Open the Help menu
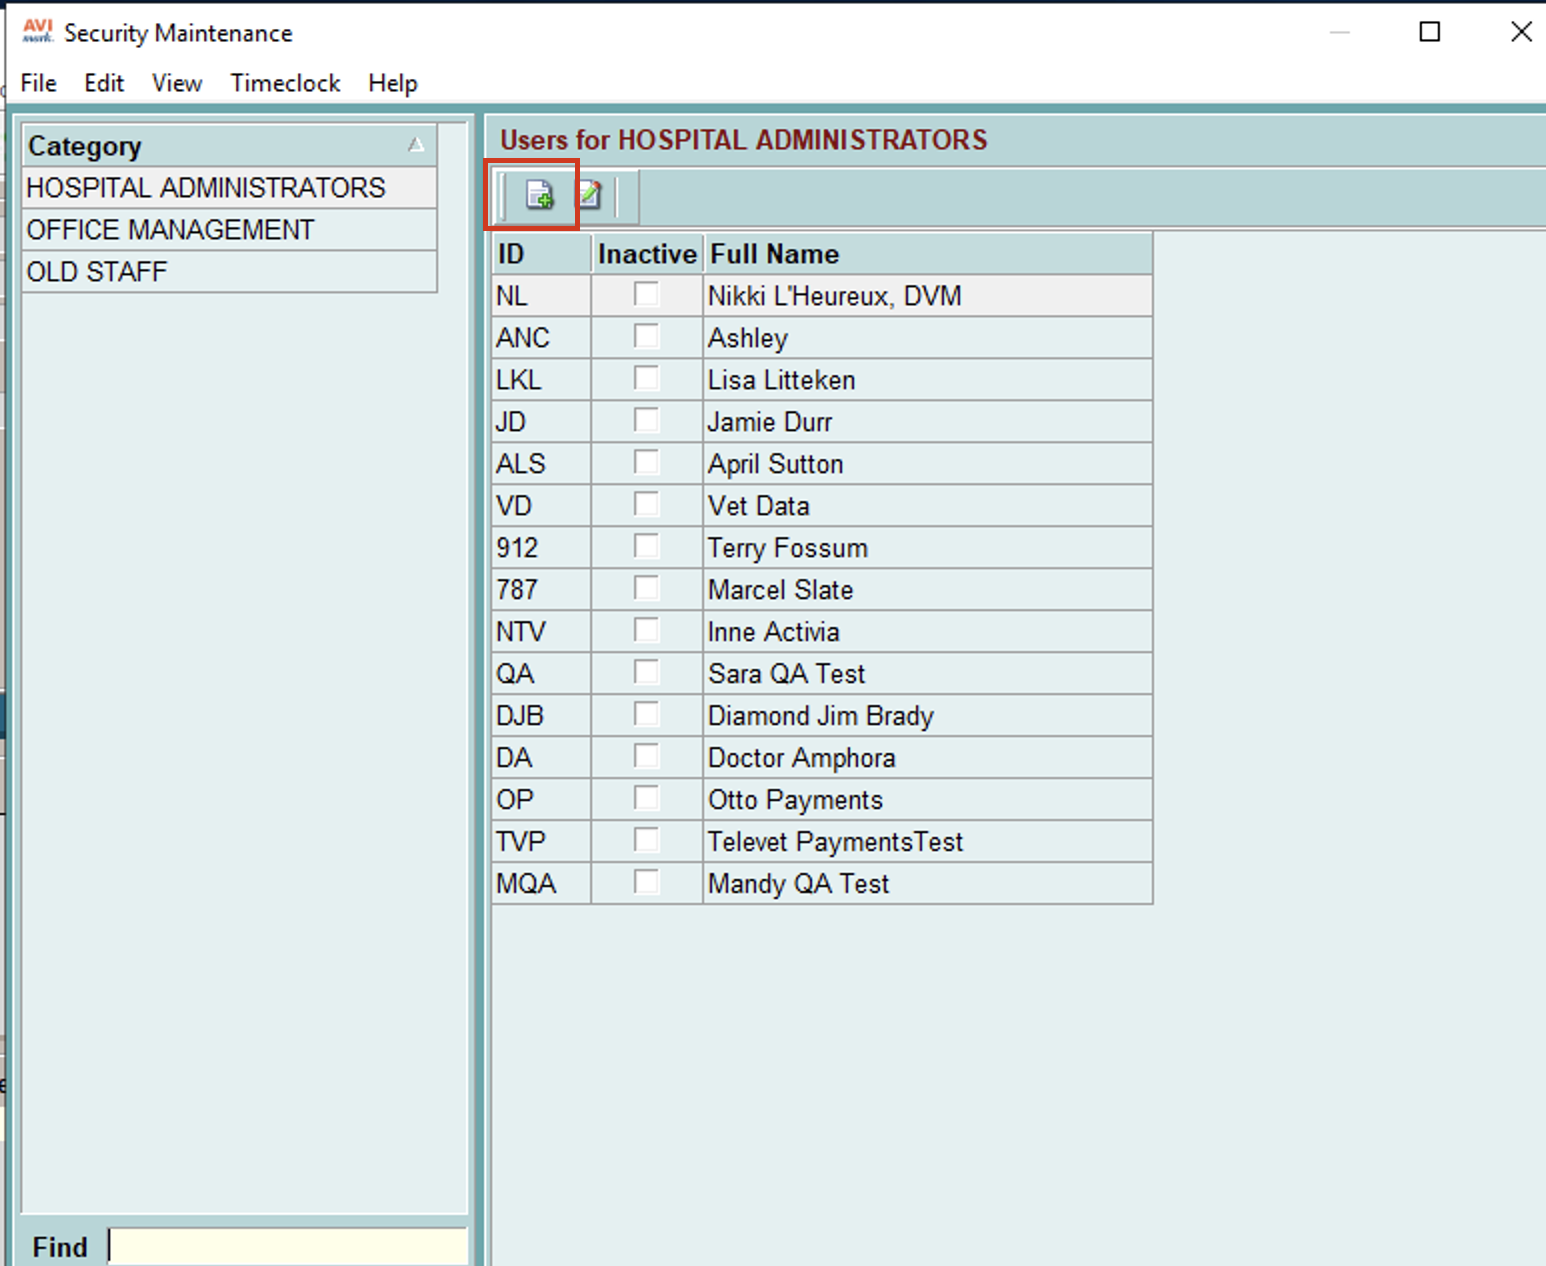 pyautogui.click(x=392, y=83)
